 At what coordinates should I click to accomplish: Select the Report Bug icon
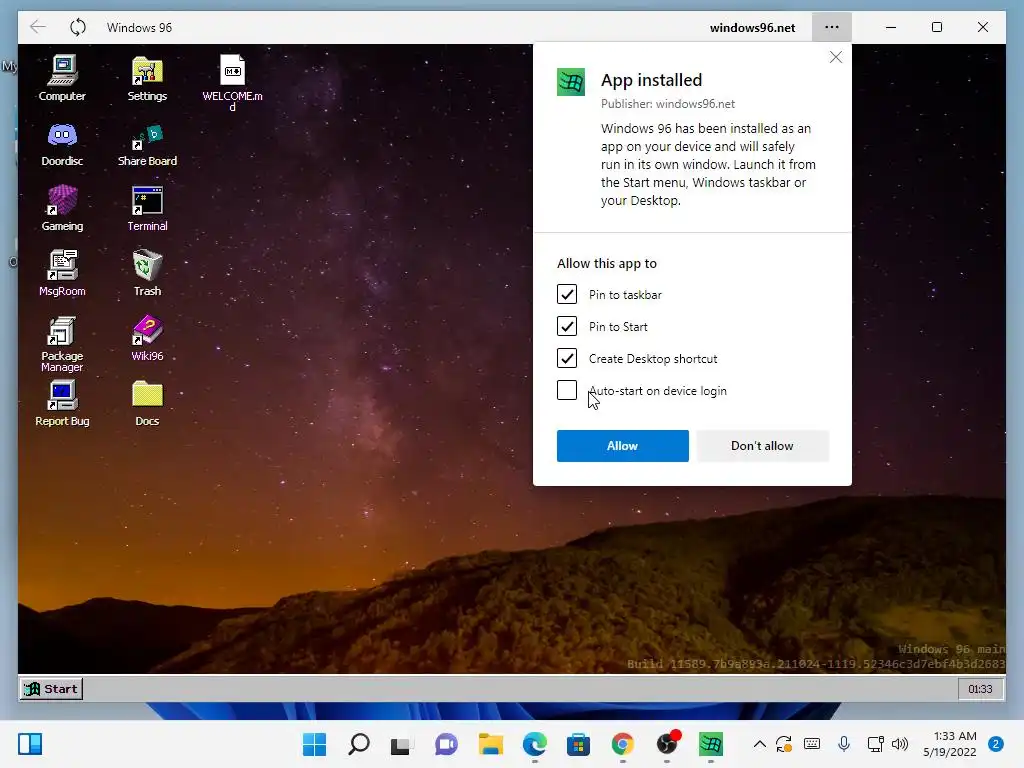[62, 404]
